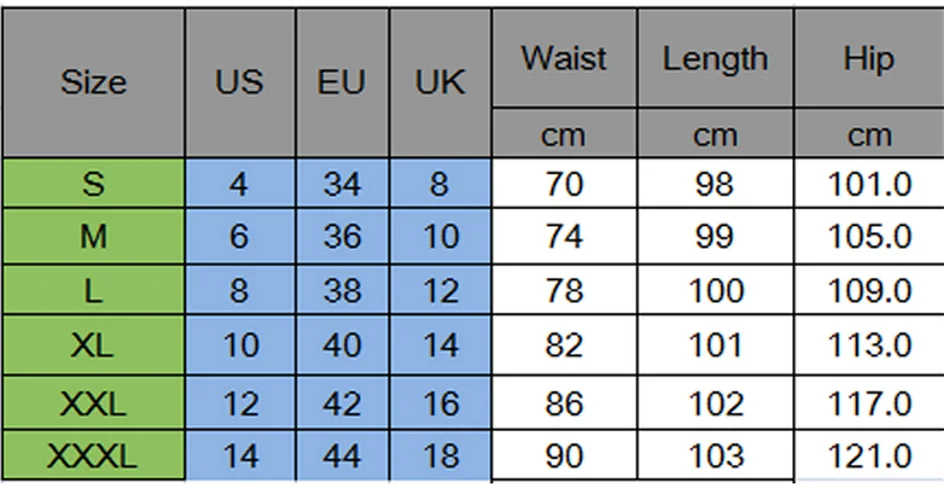Click the waist value 74 cell

tap(564, 237)
